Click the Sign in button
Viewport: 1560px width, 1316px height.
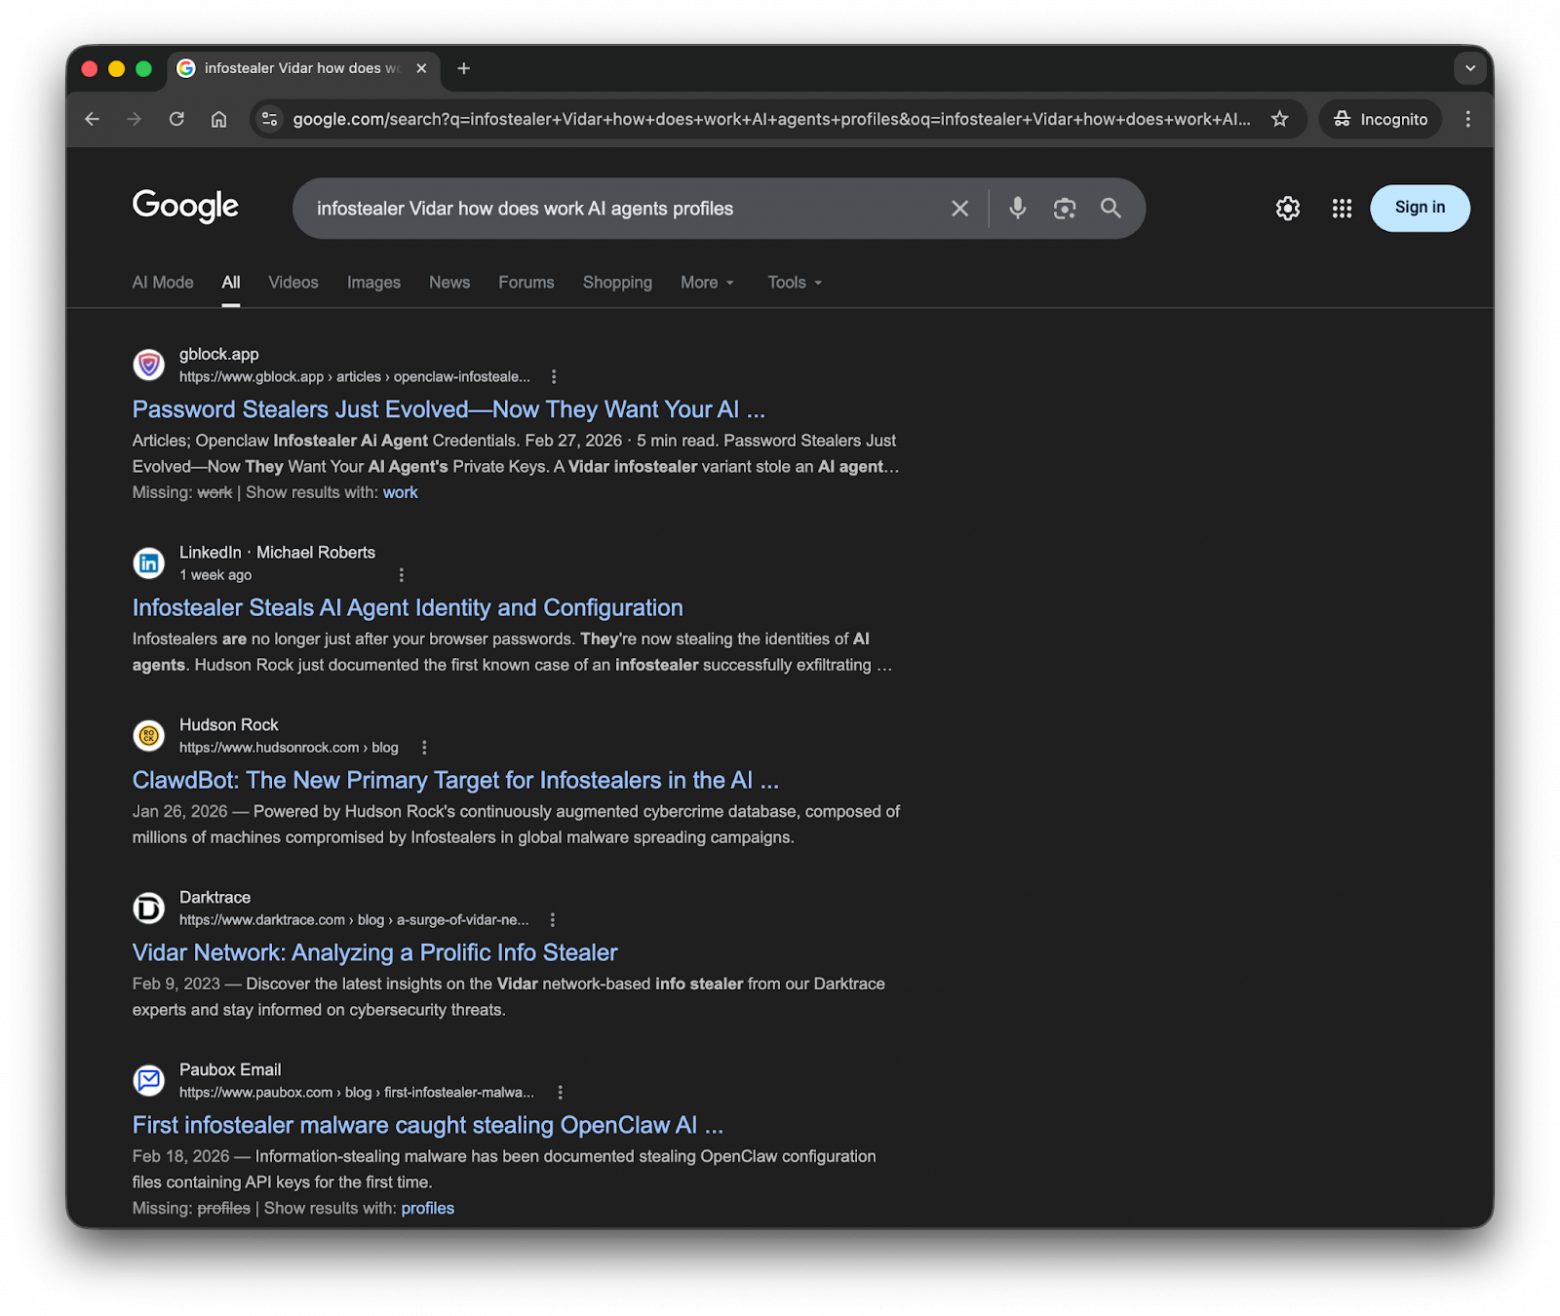coord(1420,208)
